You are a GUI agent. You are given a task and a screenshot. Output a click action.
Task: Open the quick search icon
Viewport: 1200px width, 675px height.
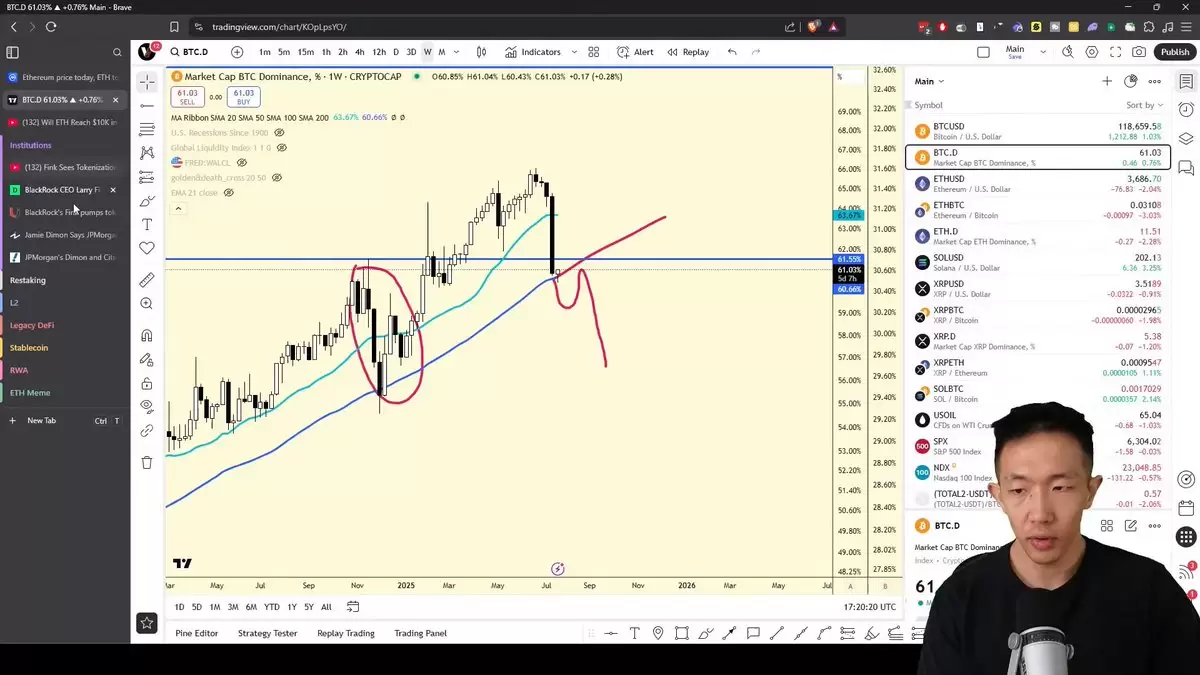tap(1068, 52)
